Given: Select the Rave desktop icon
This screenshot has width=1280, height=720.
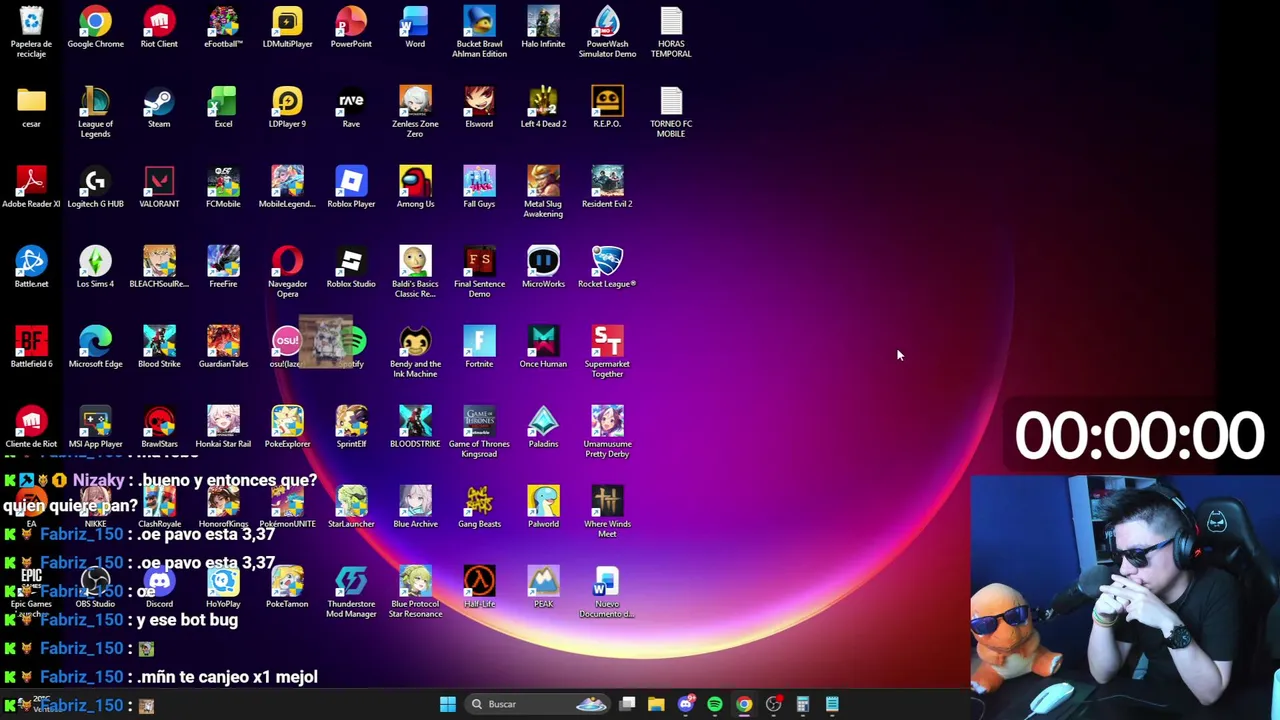Looking at the screenshot, I should 351,108.
